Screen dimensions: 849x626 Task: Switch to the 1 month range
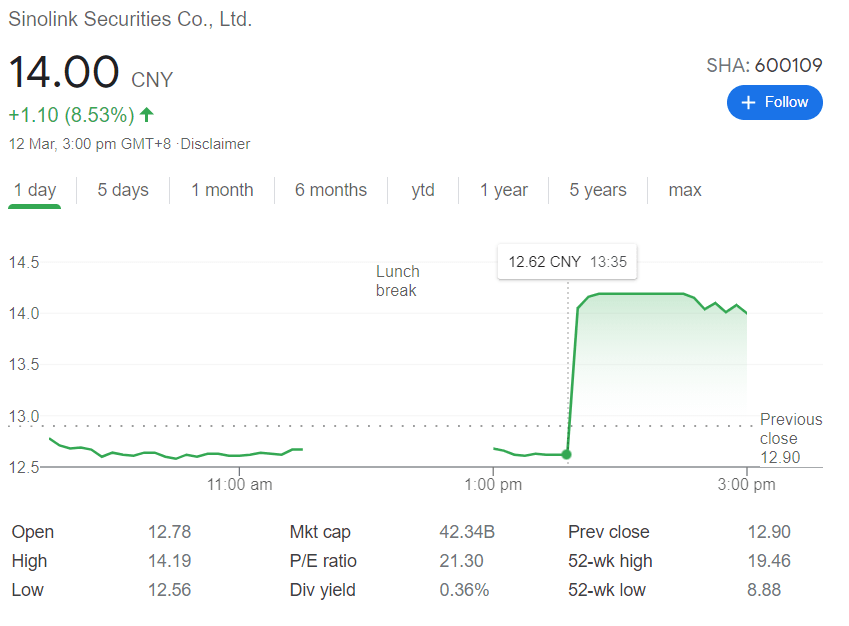click(222, 190)
